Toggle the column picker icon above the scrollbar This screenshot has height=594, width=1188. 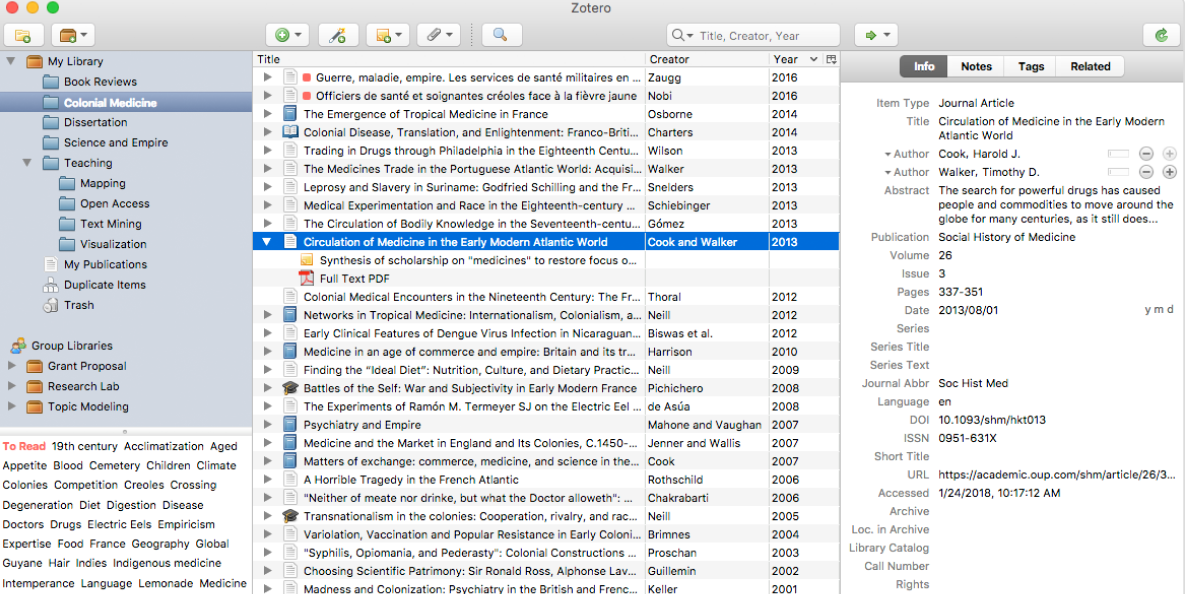click(832, 59)
